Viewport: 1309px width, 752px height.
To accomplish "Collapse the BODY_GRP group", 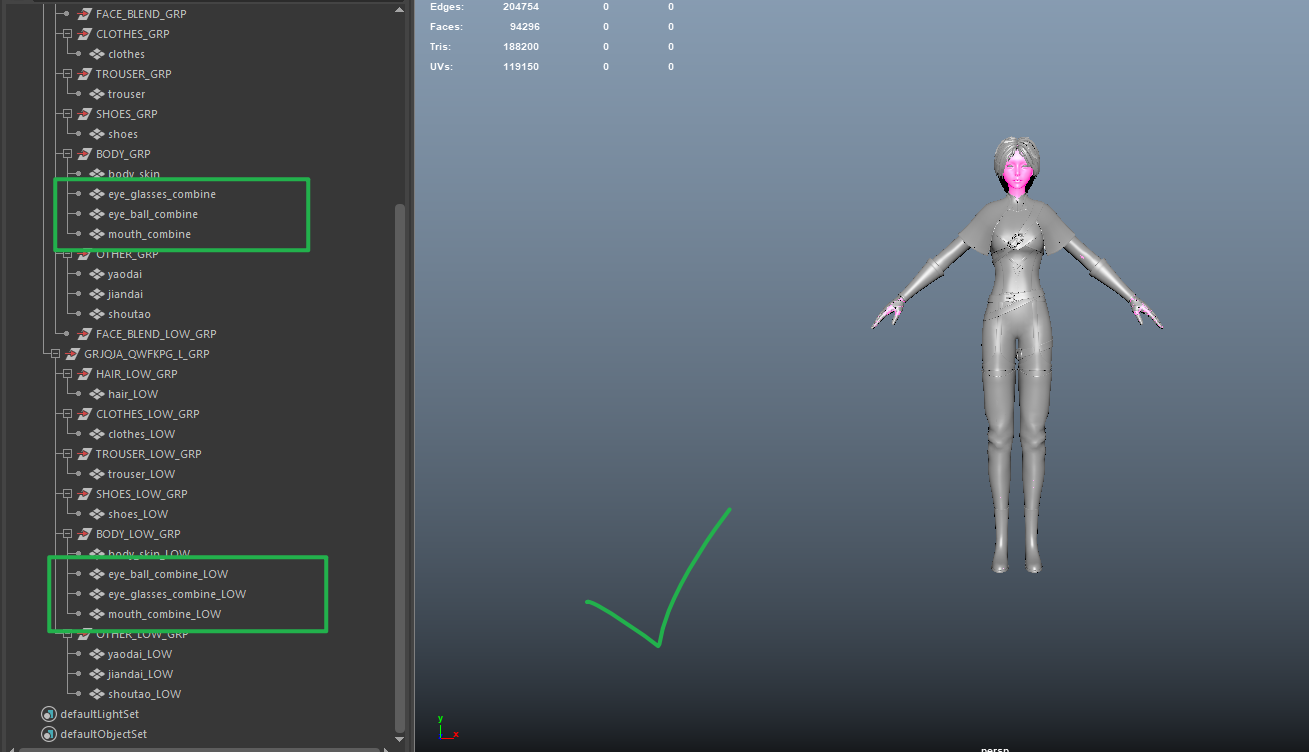I will 66,154.
